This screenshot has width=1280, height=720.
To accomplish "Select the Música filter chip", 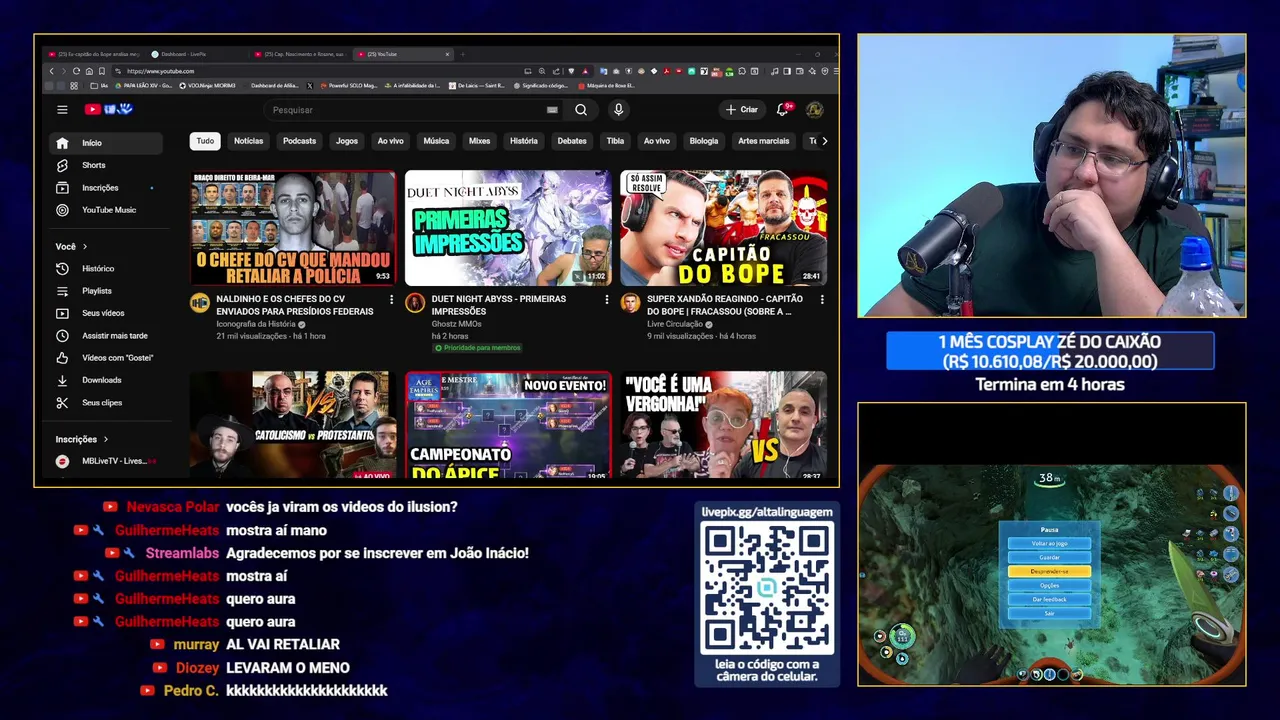I will click(x=436, y=141).
